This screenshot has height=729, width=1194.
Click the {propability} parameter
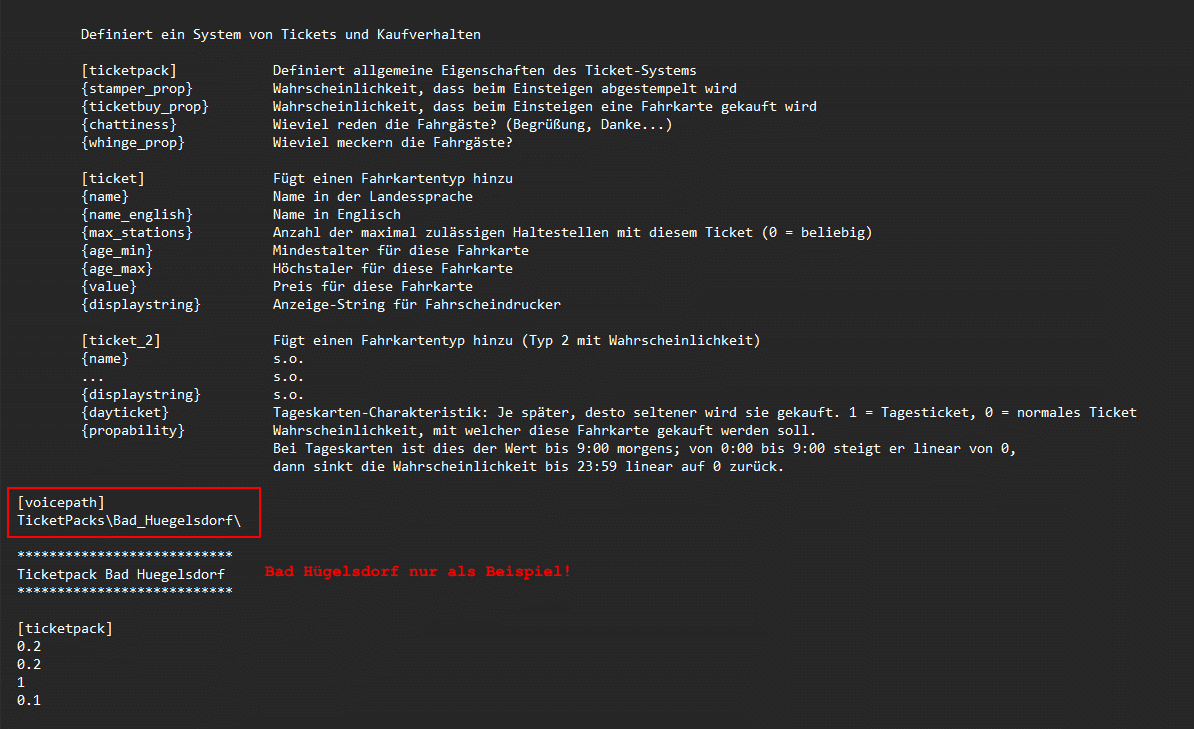click(x=132, y=430)
